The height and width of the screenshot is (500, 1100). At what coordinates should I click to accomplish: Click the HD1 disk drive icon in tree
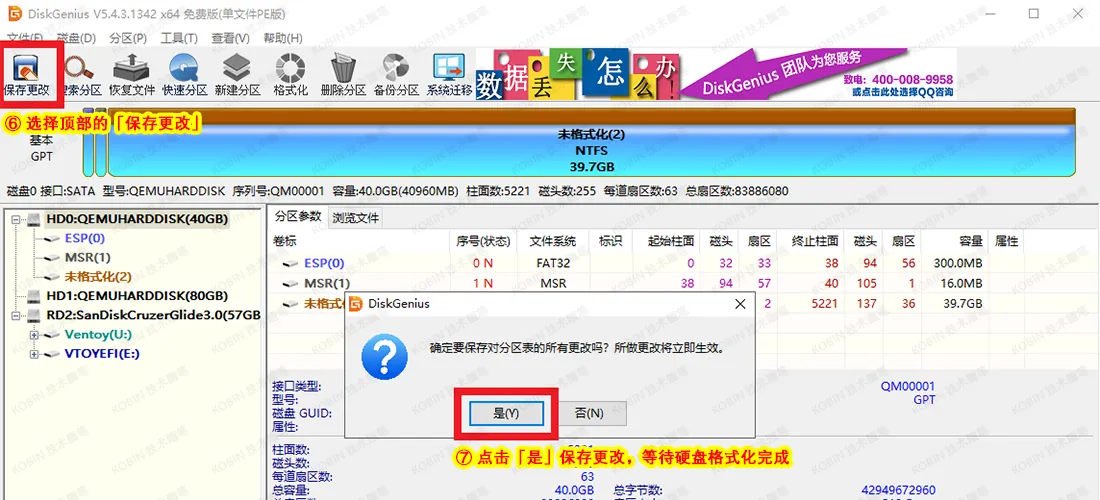pos(34,296)
